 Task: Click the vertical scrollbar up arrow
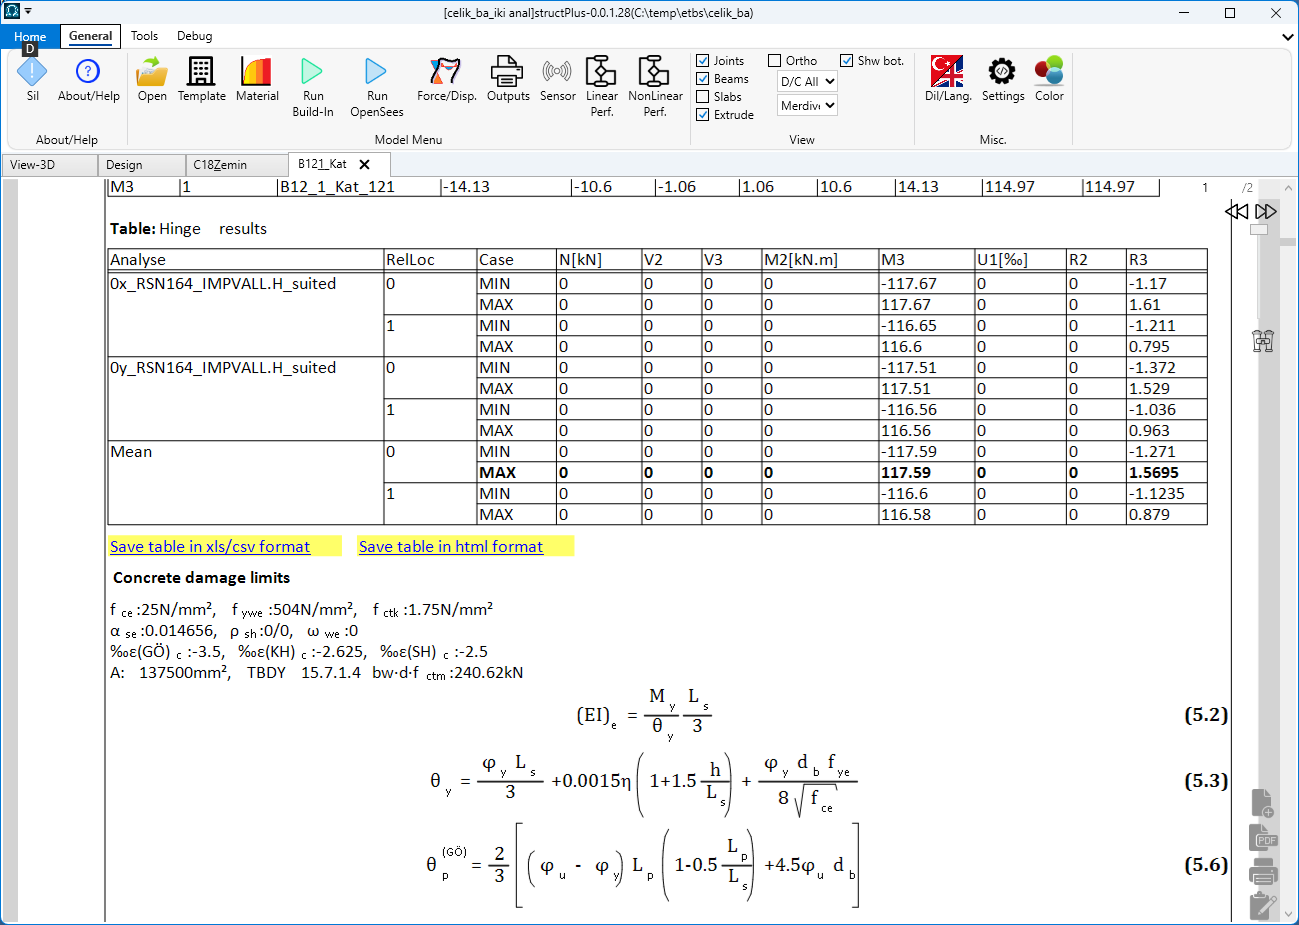coord(1289,187)
